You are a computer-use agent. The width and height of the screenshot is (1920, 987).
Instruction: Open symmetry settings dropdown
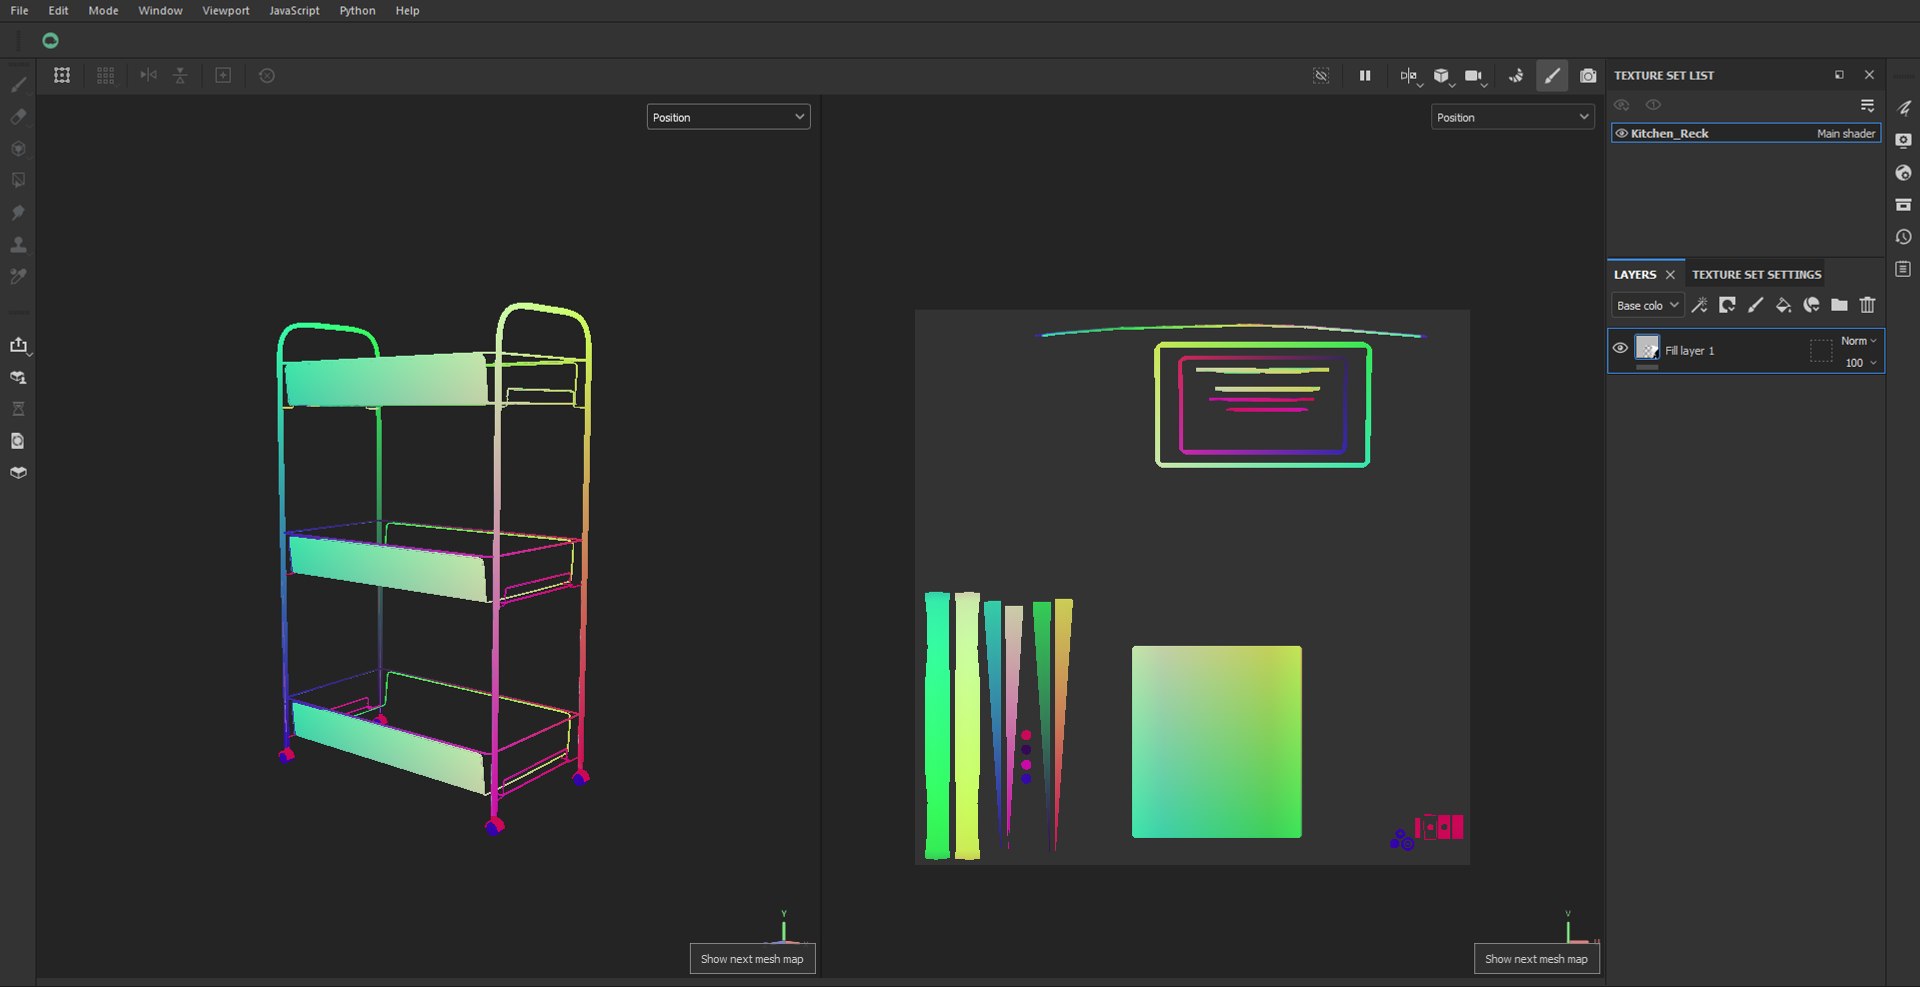[x=1410, y=76]
